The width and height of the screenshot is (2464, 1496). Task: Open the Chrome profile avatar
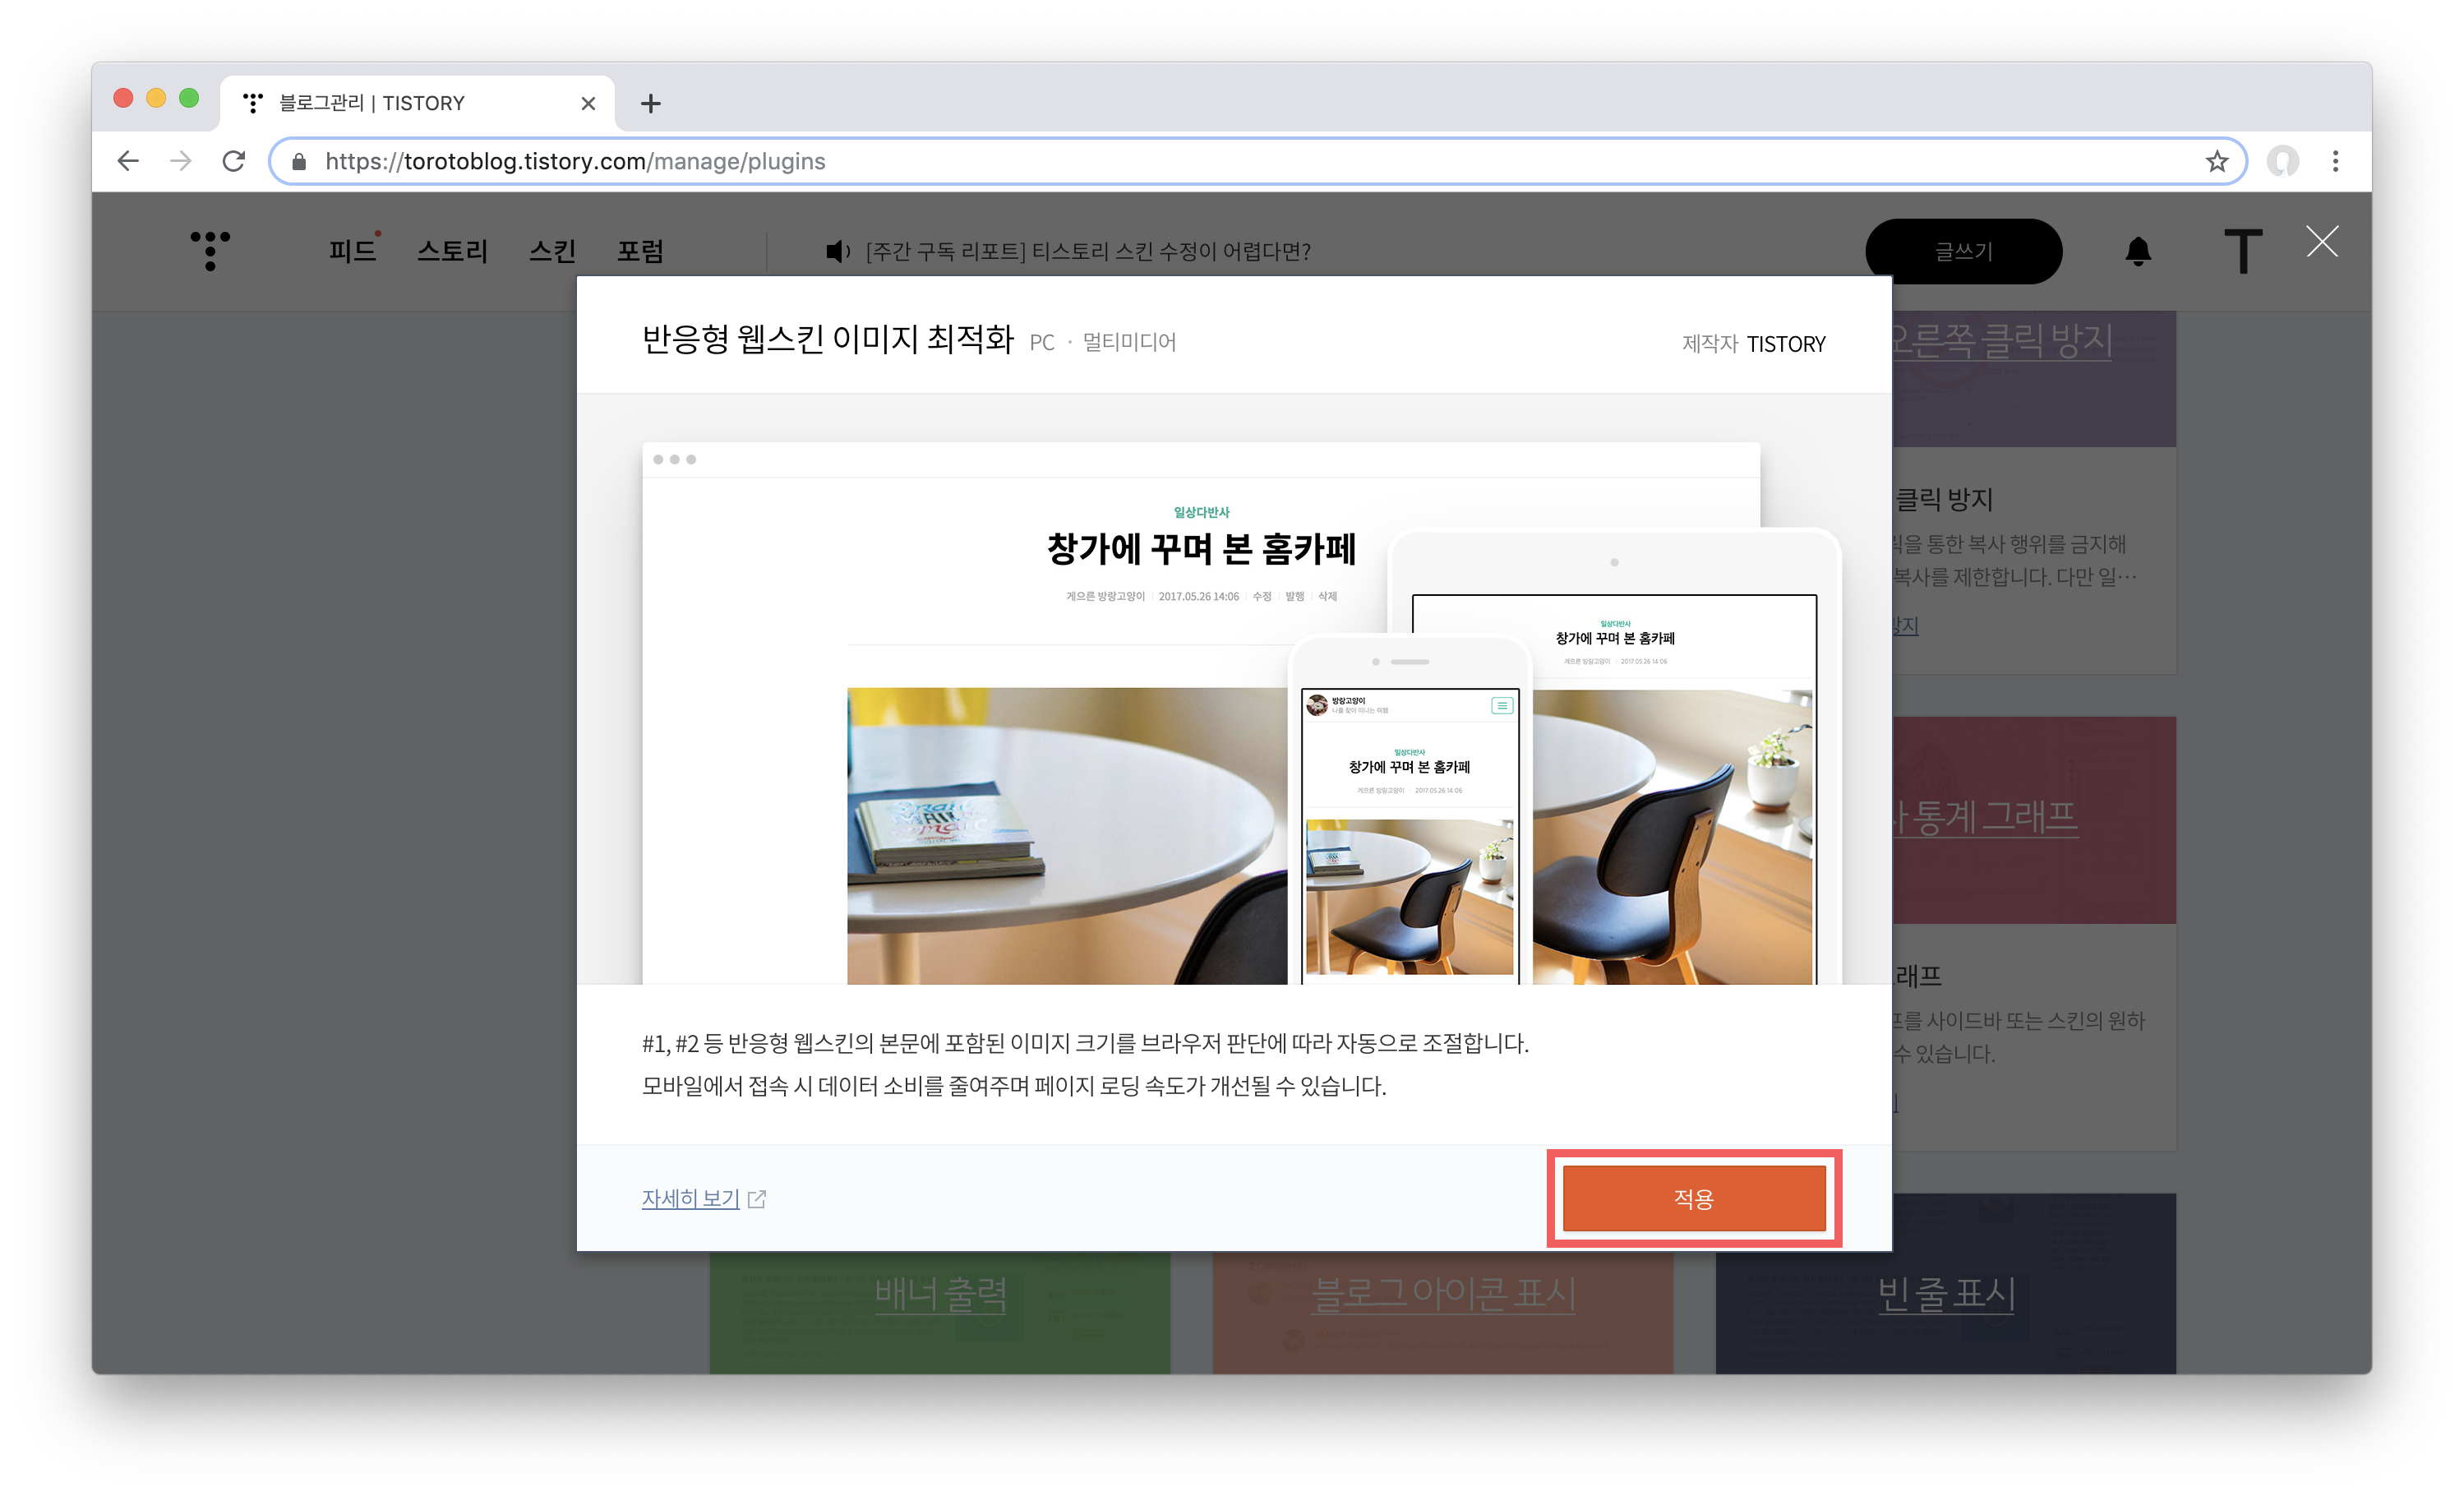pos(2282,161)
